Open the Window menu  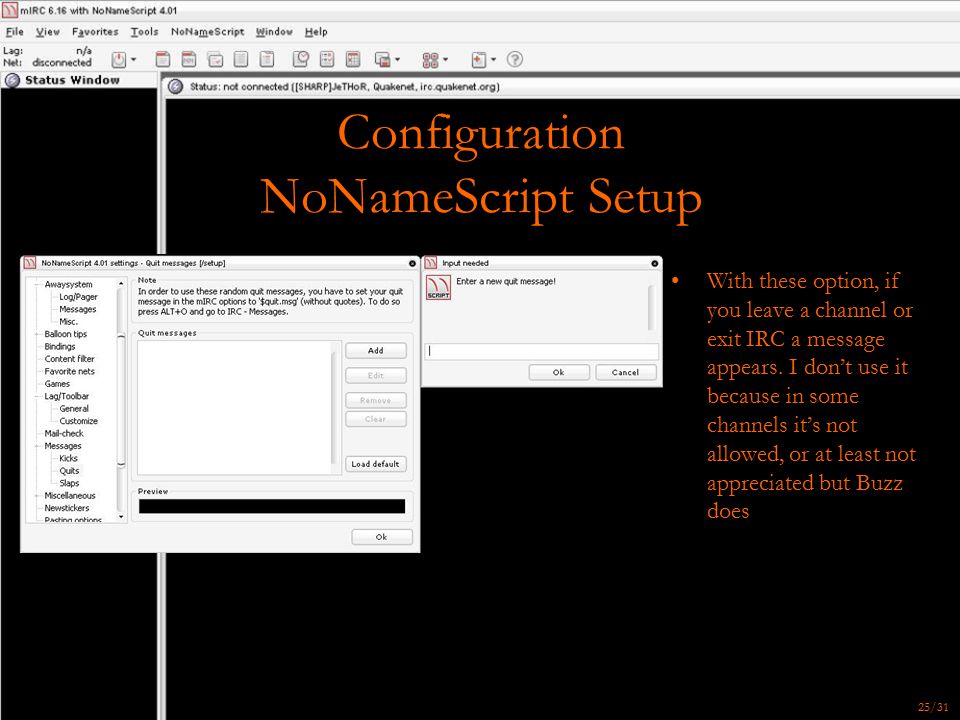click(x=274, y=32)
